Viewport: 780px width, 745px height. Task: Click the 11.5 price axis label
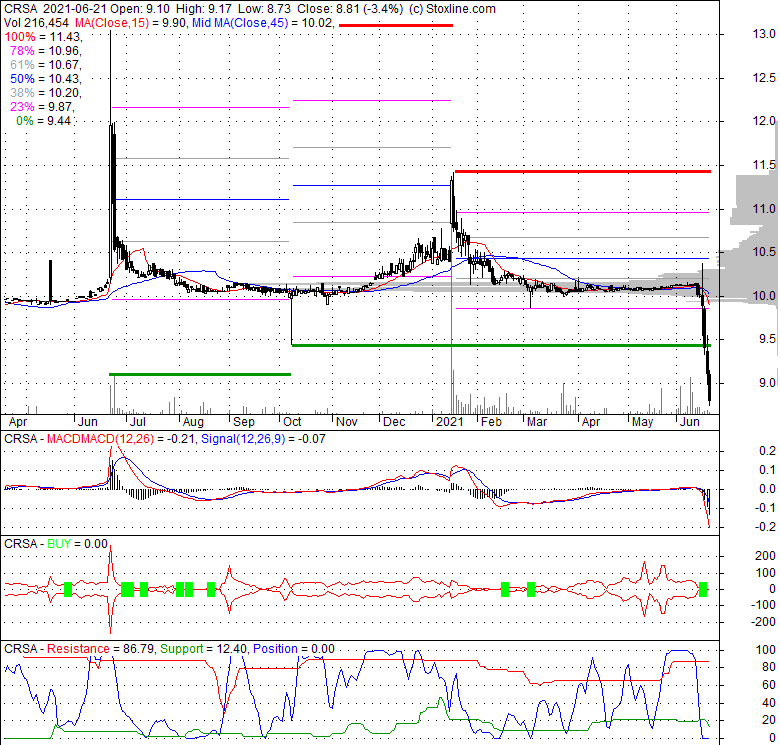[x=764, y=165]
